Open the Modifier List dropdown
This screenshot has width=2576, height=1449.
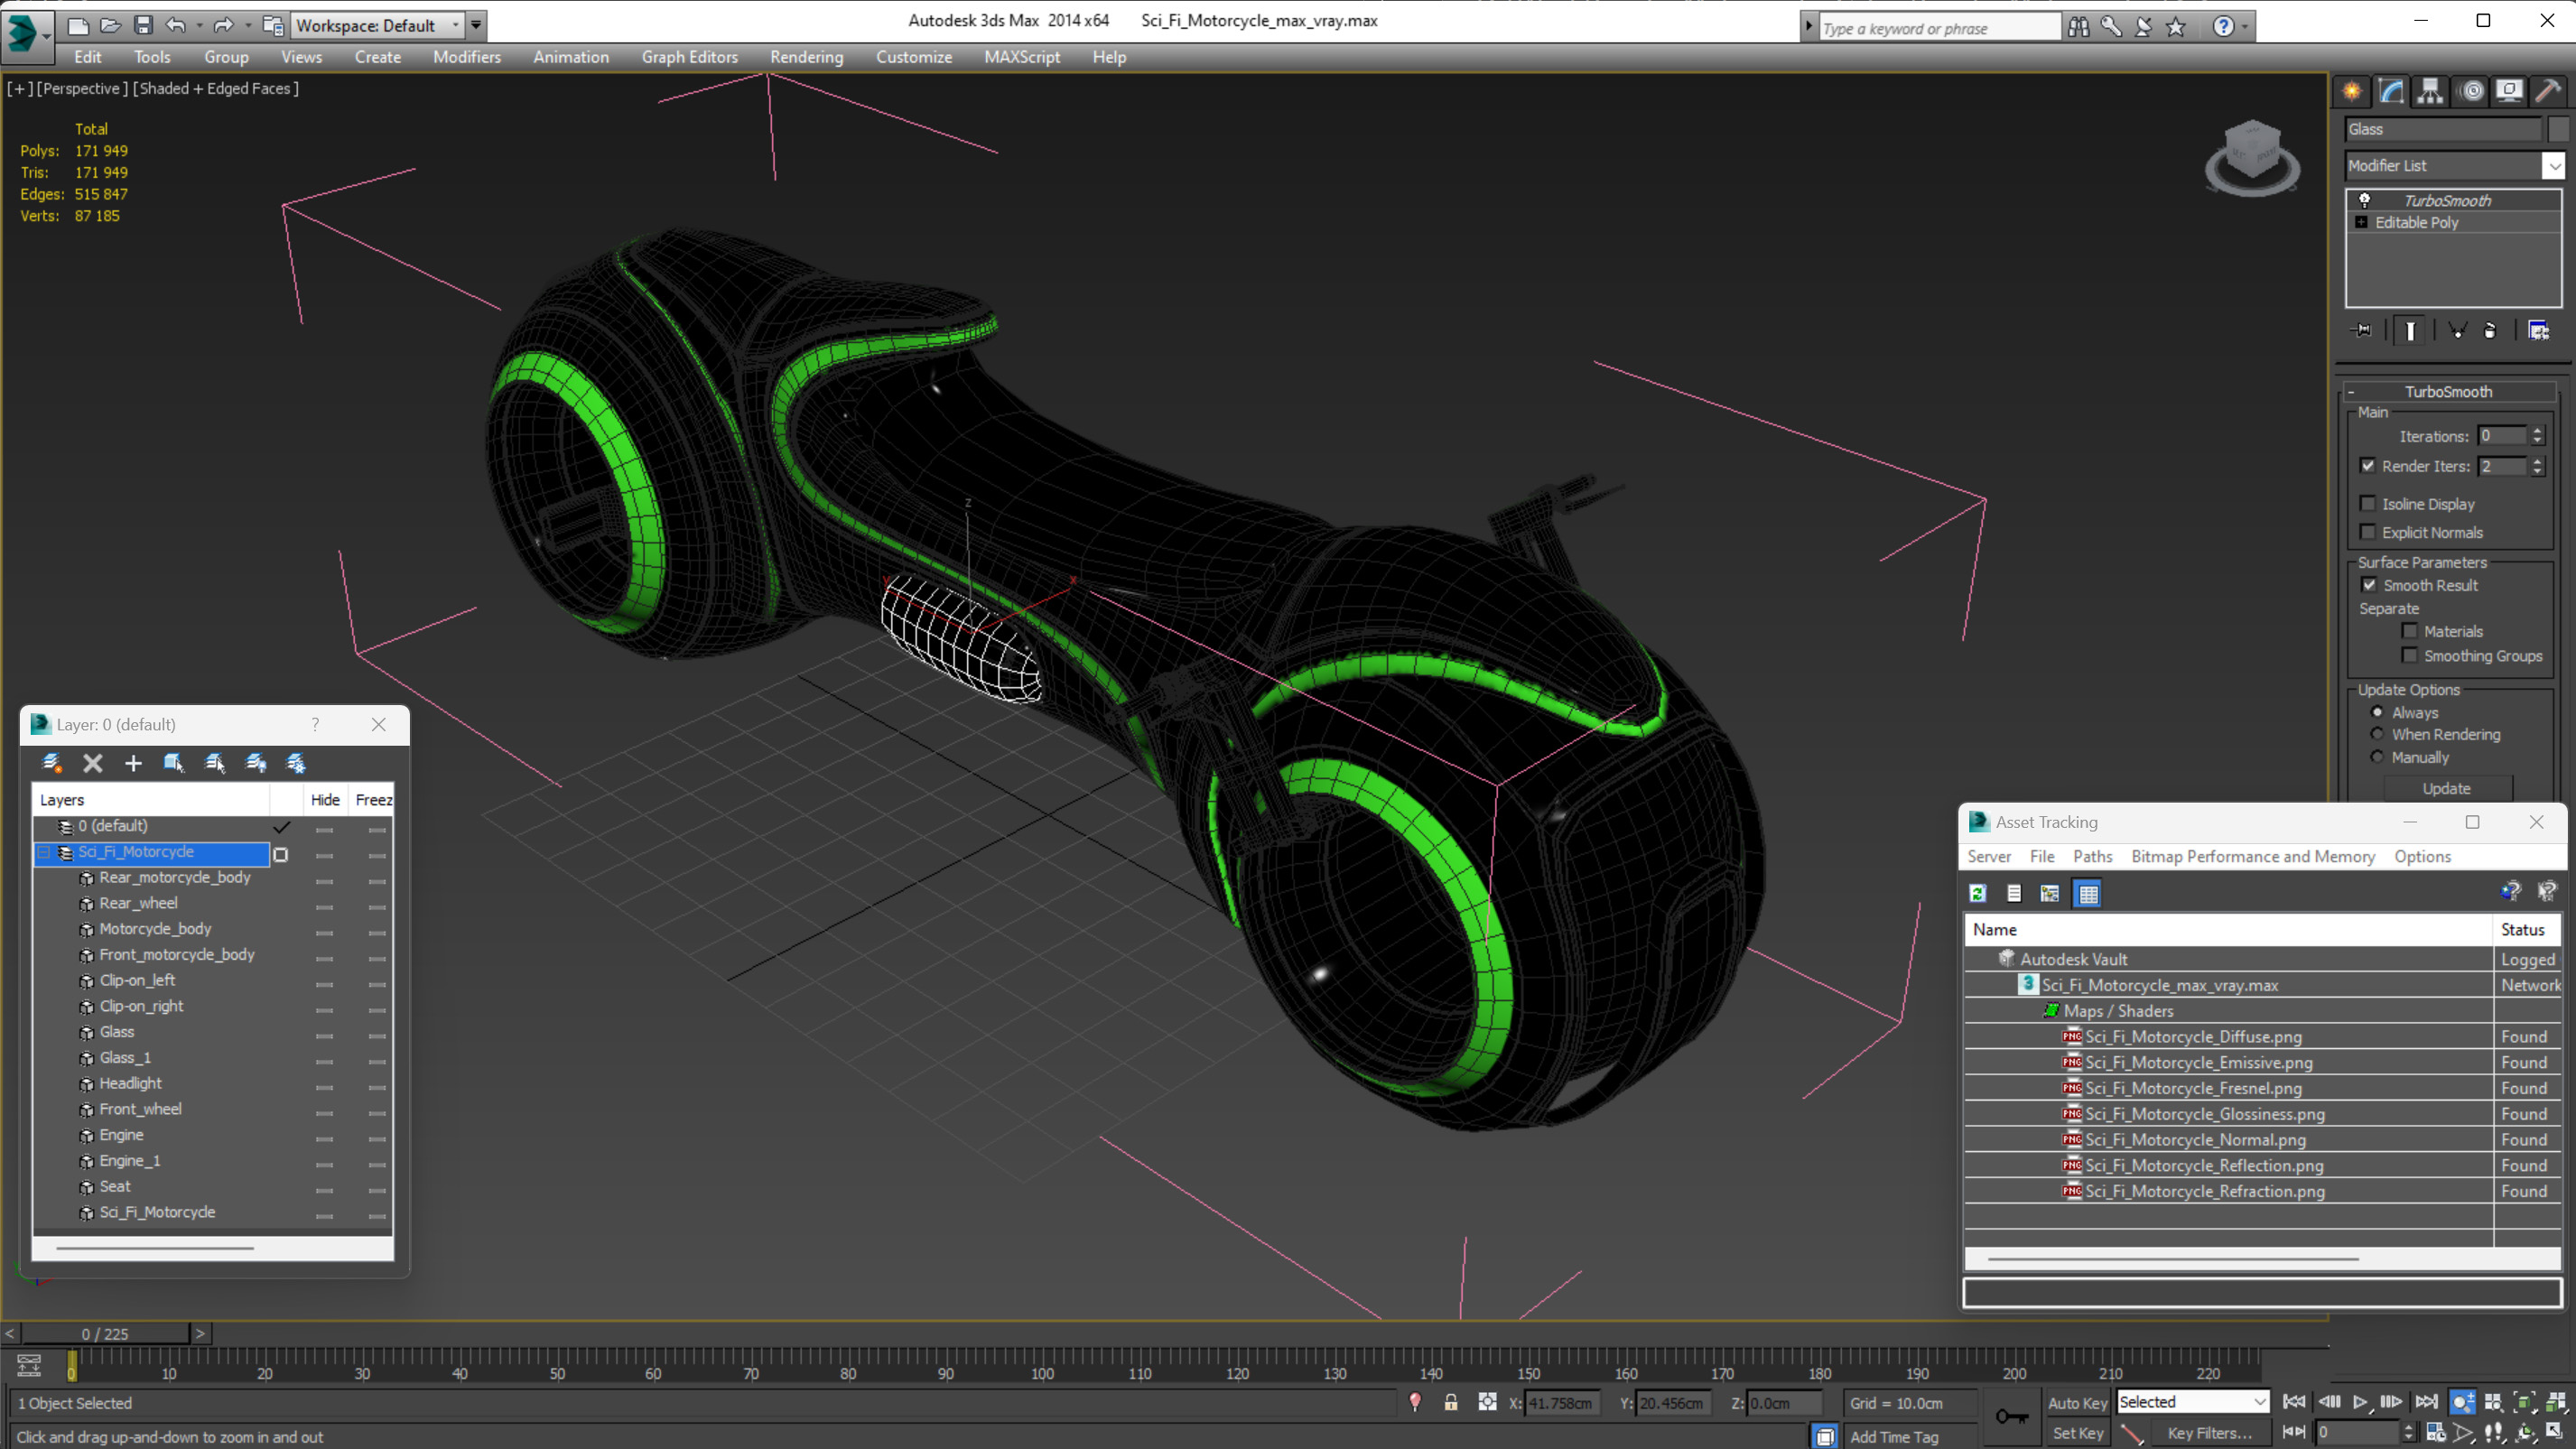coord(2555,166)
